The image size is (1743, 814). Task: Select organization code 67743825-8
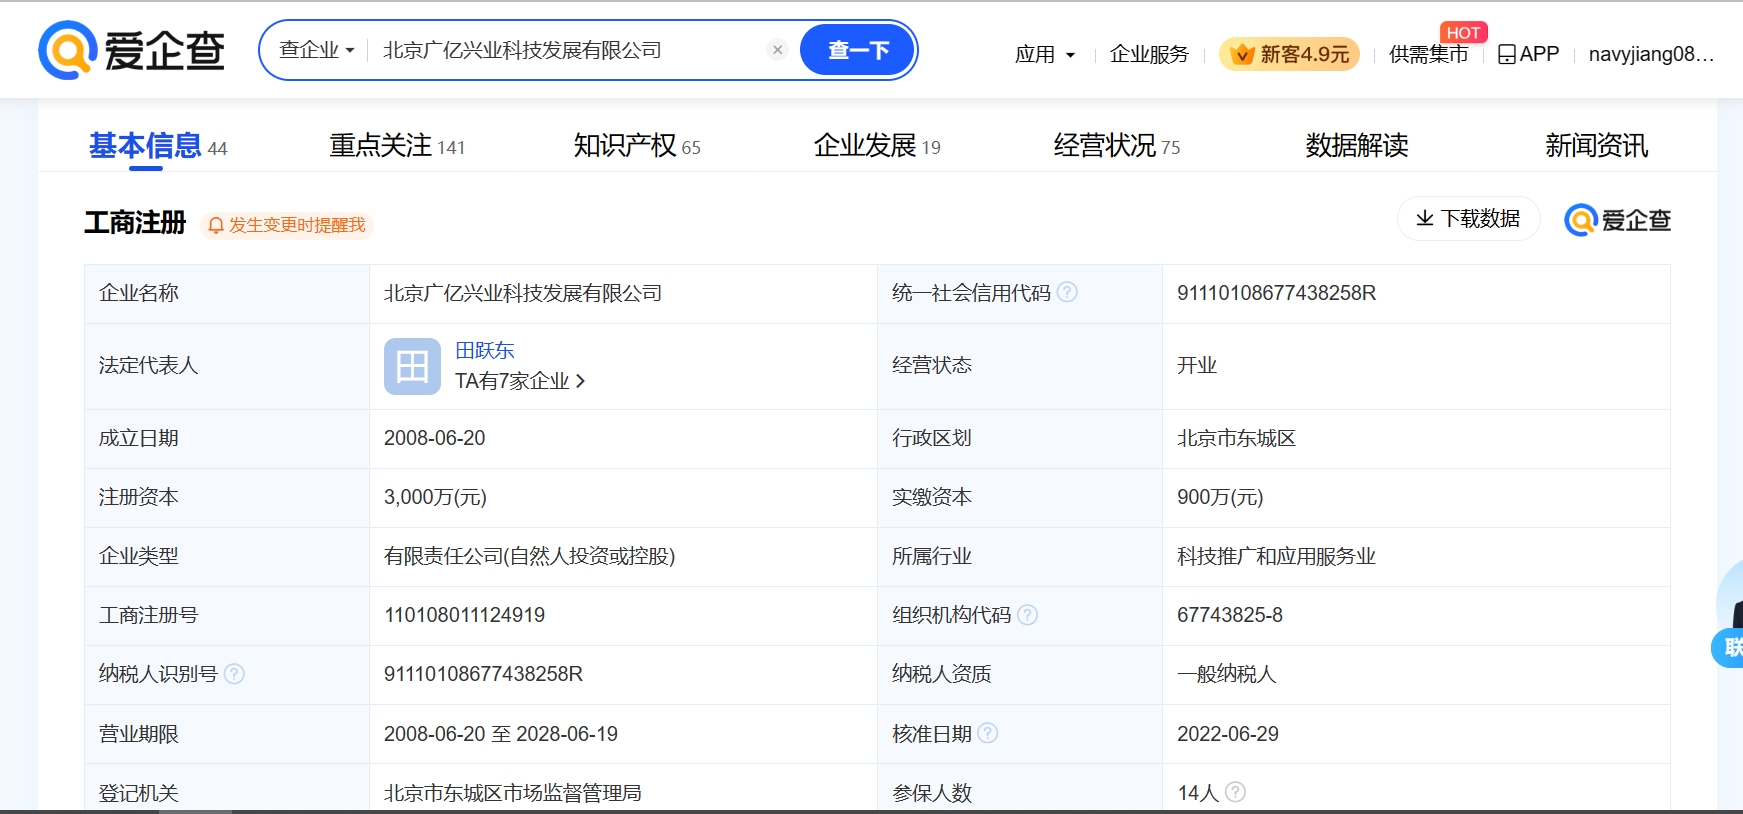point(1230,615)
